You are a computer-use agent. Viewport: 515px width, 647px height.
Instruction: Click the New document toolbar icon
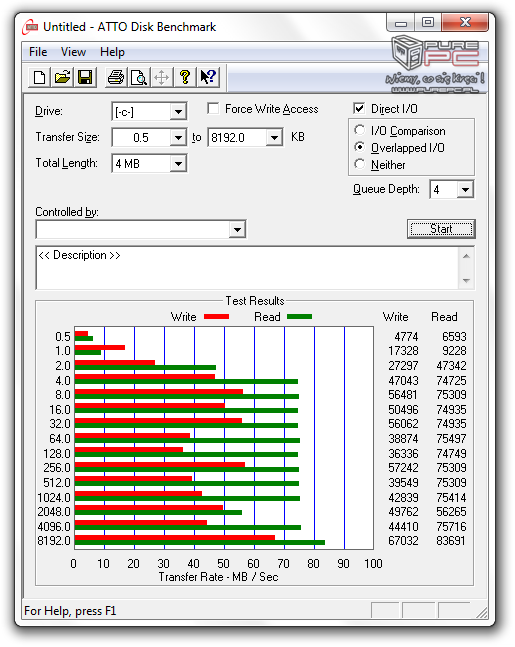point(39,77)
